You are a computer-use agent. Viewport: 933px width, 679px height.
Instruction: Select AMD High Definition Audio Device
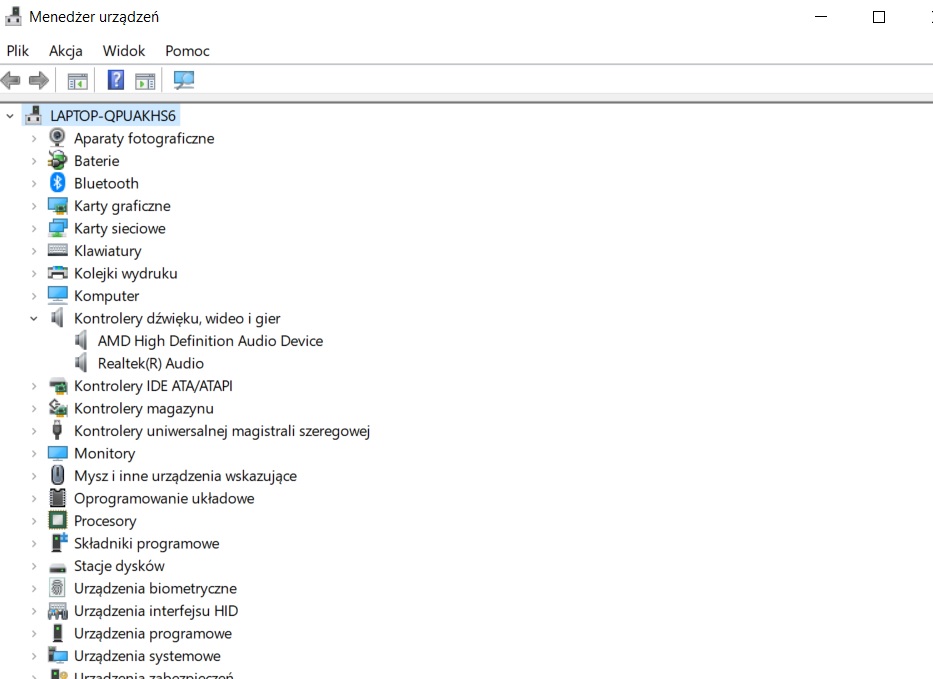[x=210, y=340]
